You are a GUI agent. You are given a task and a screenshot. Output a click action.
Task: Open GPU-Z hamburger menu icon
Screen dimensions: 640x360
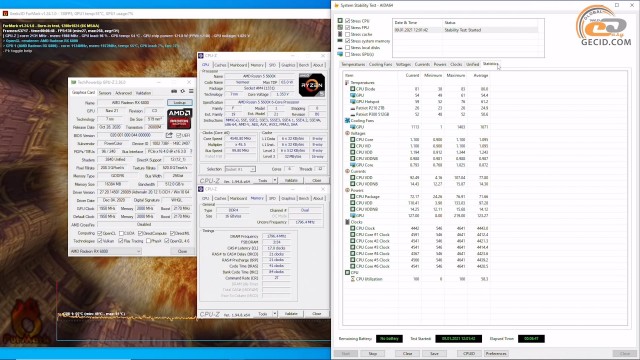tap(191, 91)
